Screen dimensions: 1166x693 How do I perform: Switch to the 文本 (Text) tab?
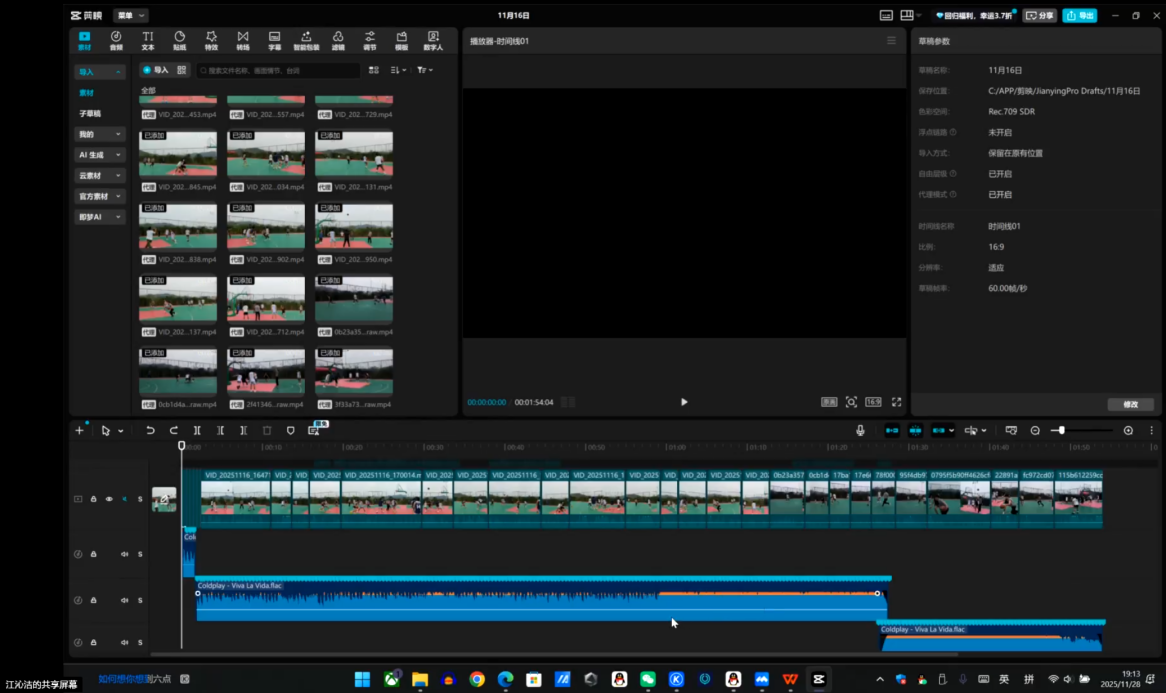(x=148, y=40)
